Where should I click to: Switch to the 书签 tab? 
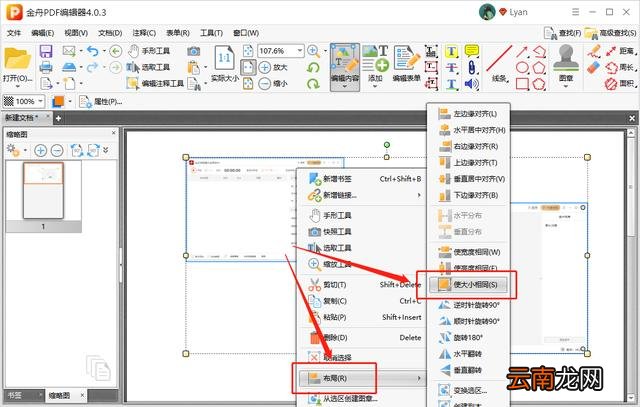tap(15, 395)
